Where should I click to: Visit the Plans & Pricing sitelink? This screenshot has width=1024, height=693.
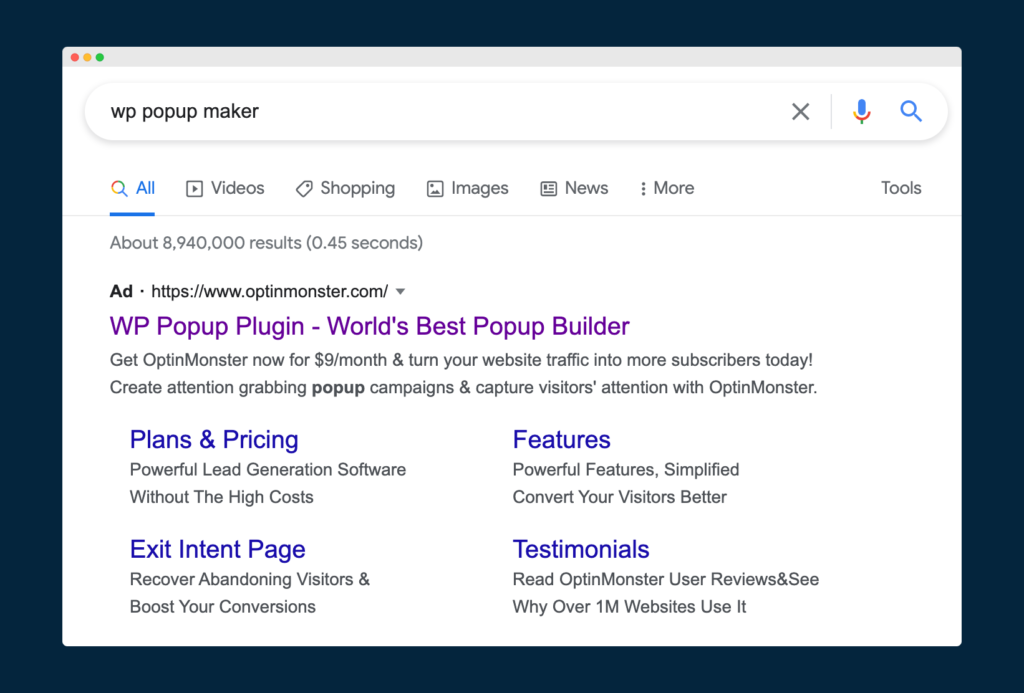[x=214, y=440]
